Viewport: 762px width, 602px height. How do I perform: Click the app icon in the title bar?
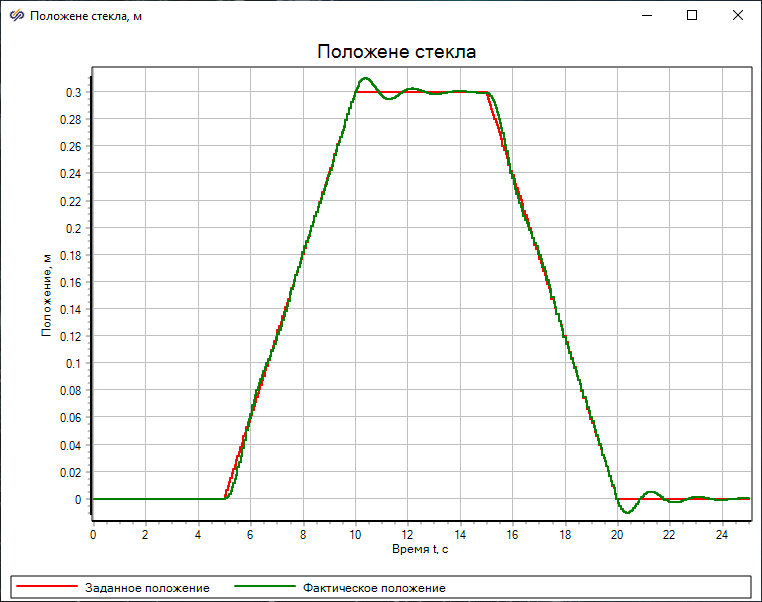16,16
